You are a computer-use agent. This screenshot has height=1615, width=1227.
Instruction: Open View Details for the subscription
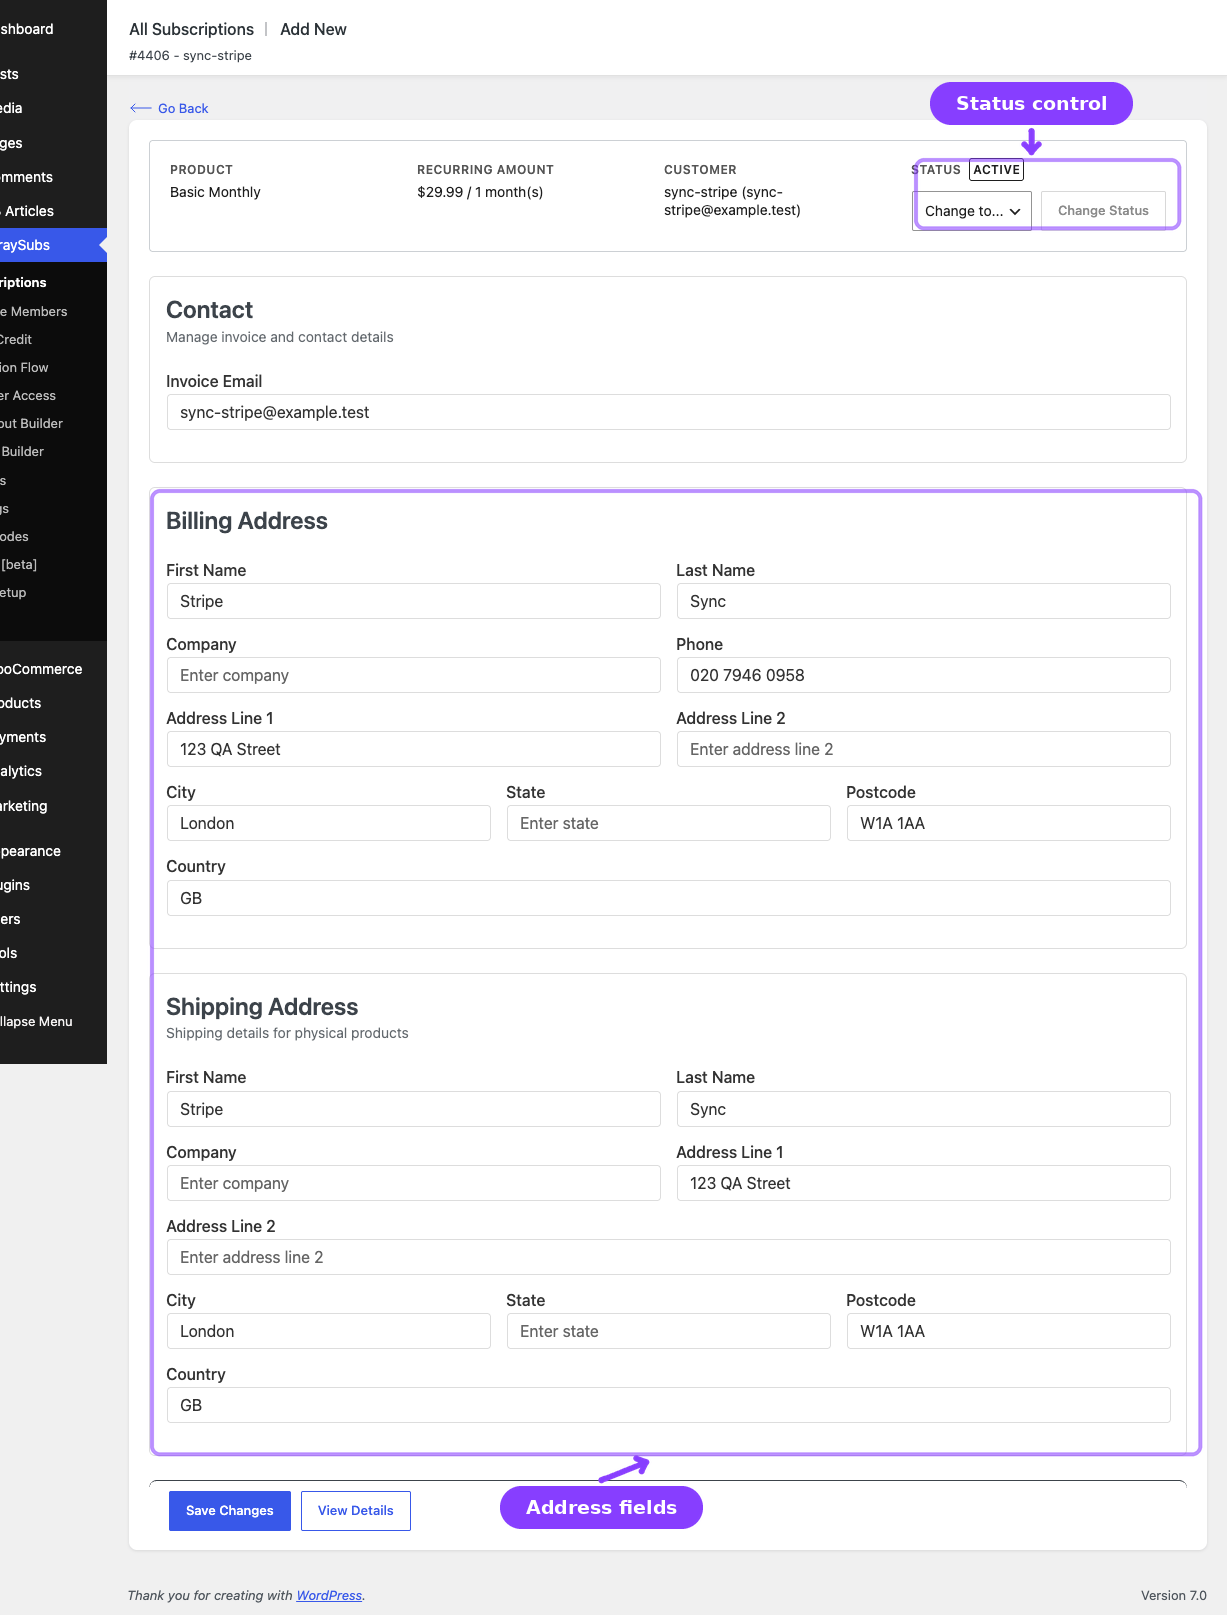[355, 1510]
